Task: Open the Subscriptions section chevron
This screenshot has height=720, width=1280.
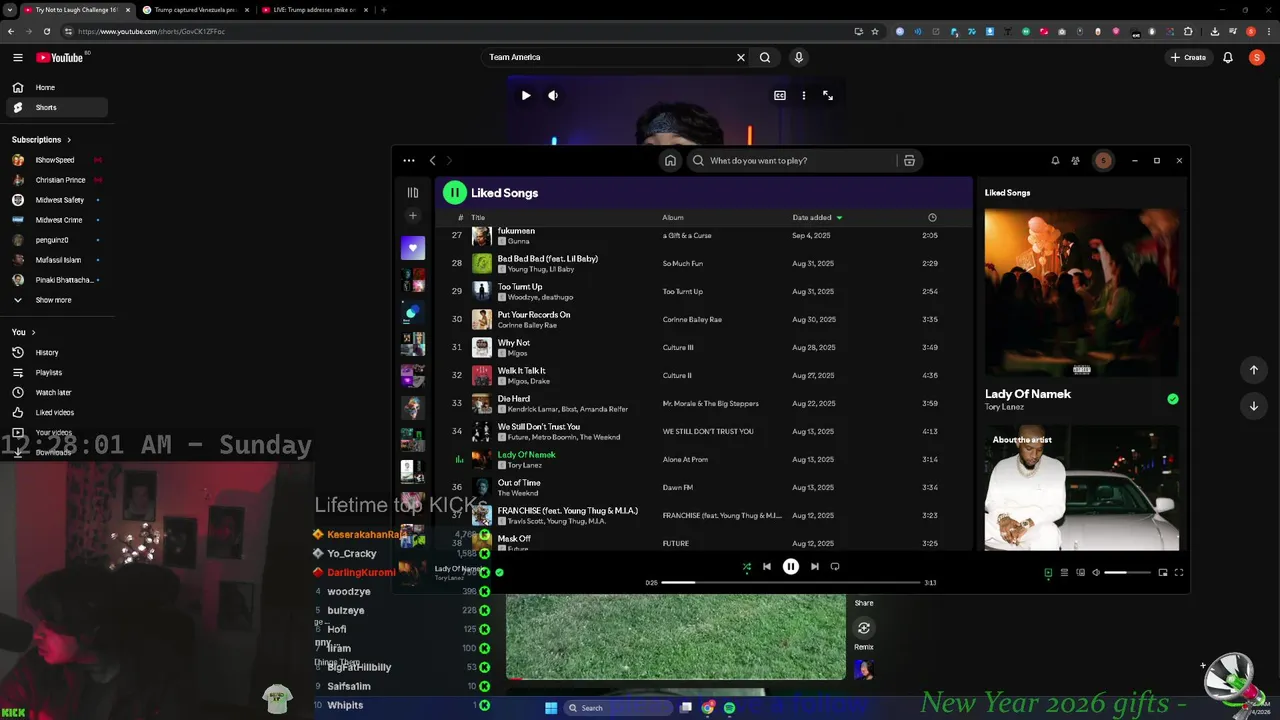Action: (x=69, y=140)
